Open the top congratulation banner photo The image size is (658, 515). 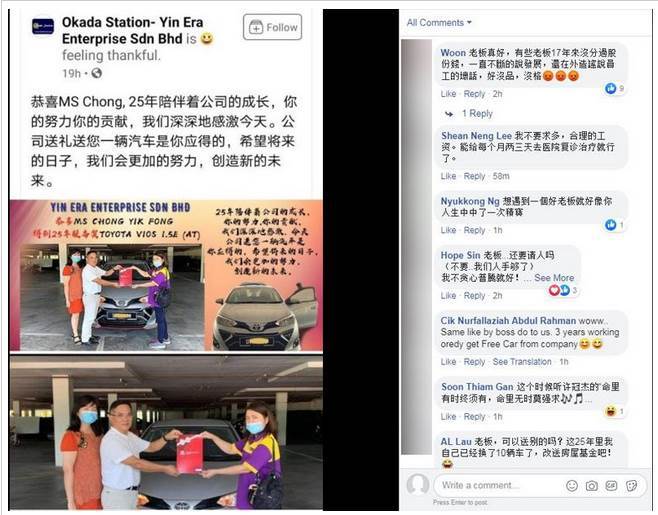coord(166,275)
